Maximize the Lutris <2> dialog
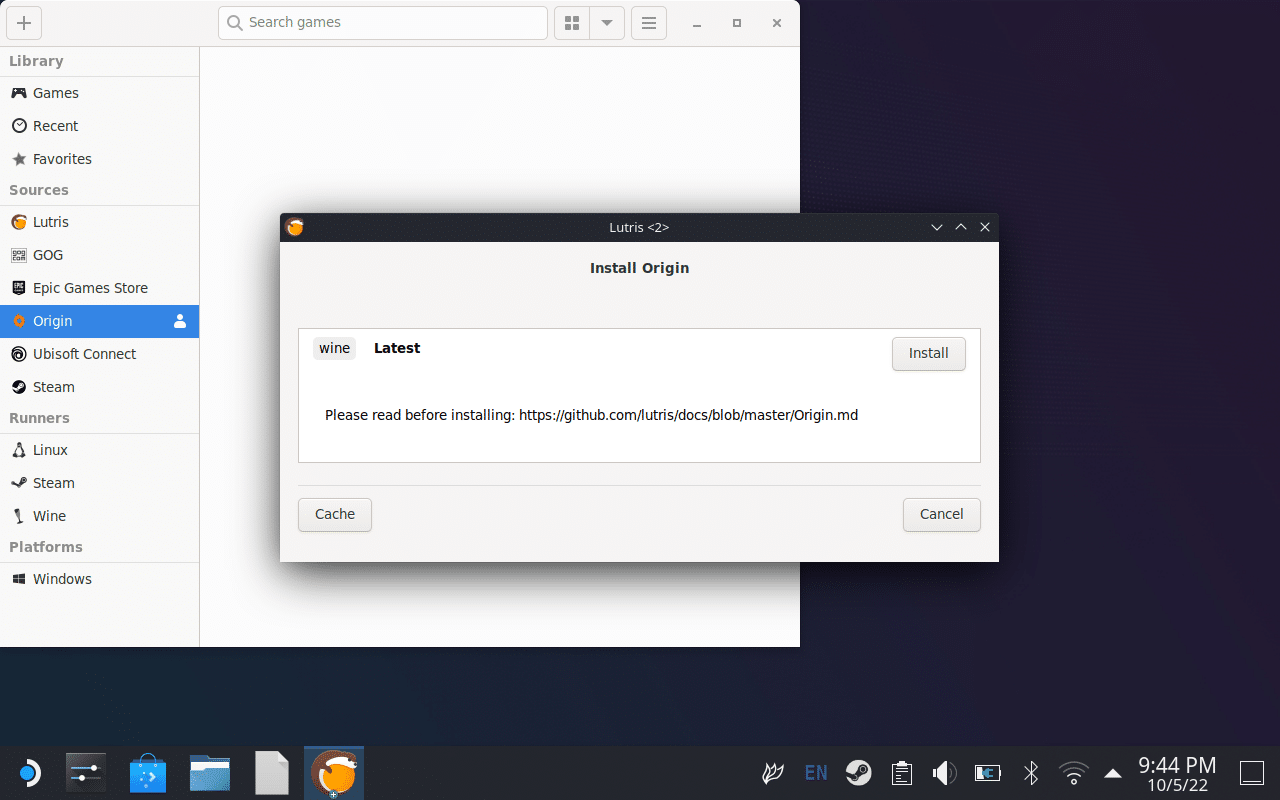This screenshot has height=800, width=1280. click(961, 227)
